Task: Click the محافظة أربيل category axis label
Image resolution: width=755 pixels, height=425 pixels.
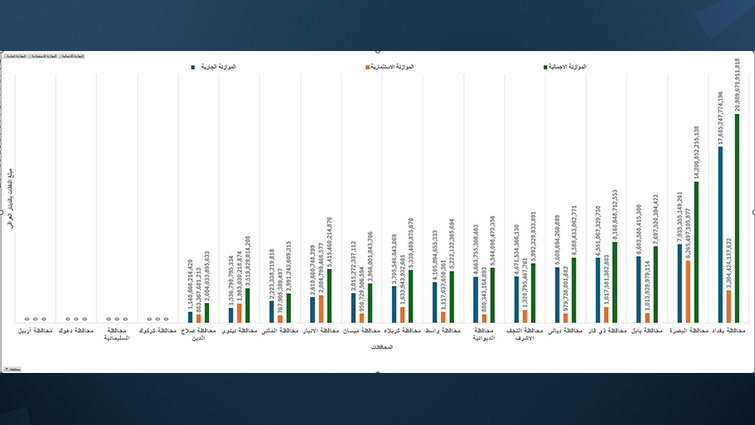Action: click(x=35, y=330)
